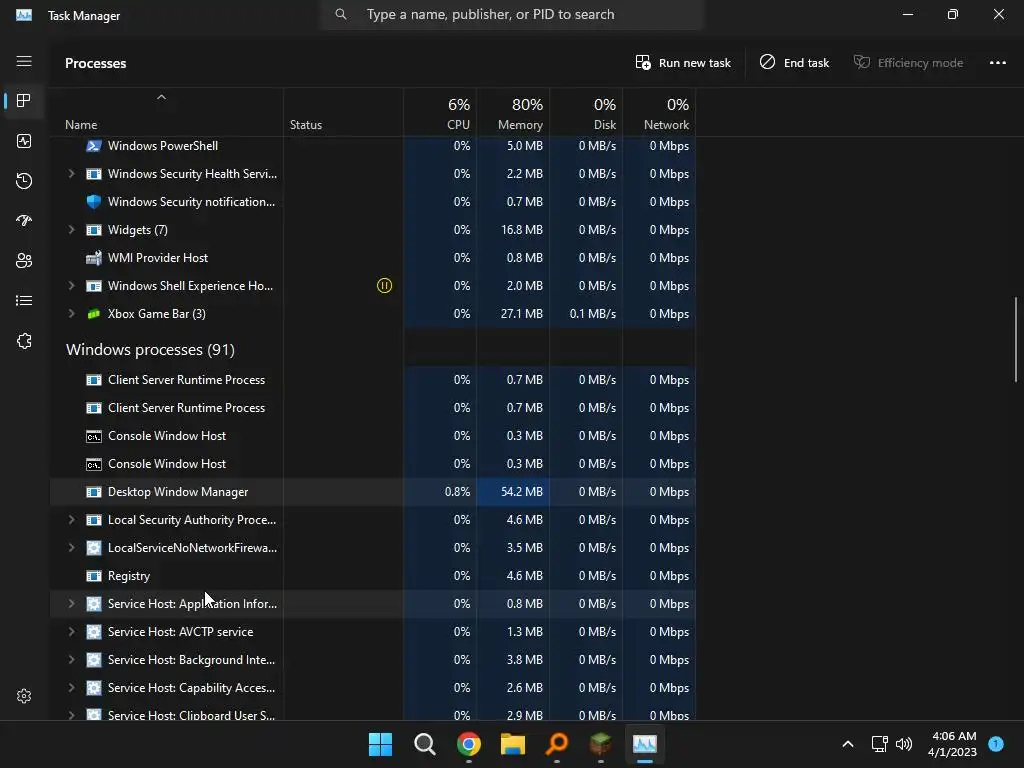
Task: Click the Task Manager title bar icon
Action: pos(24,15)
